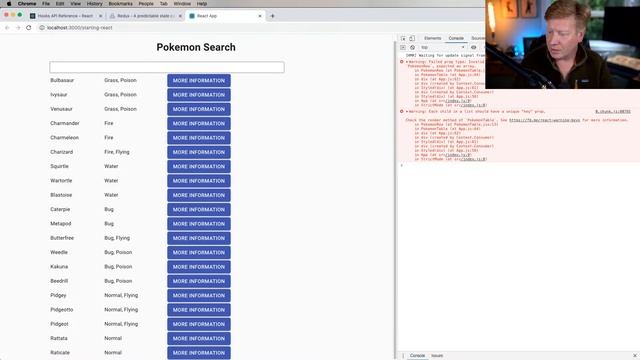Select the React App browser tab

pos(225,16)
